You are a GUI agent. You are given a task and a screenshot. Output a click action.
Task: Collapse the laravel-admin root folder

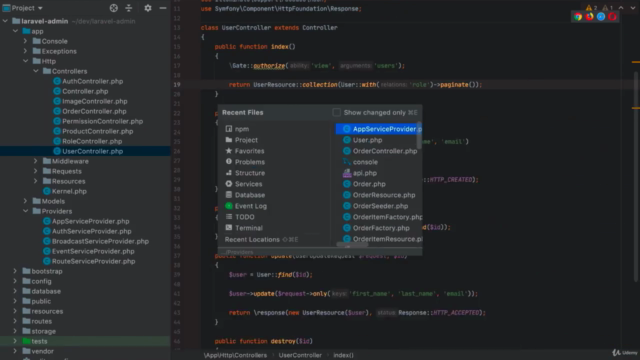click(x=5, y=21)
